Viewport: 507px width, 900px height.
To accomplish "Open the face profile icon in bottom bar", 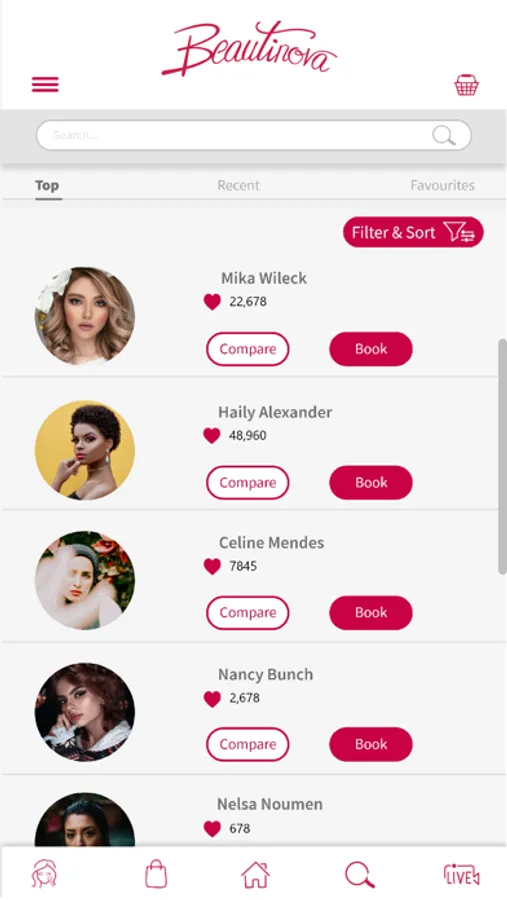I will coord(44,874).
